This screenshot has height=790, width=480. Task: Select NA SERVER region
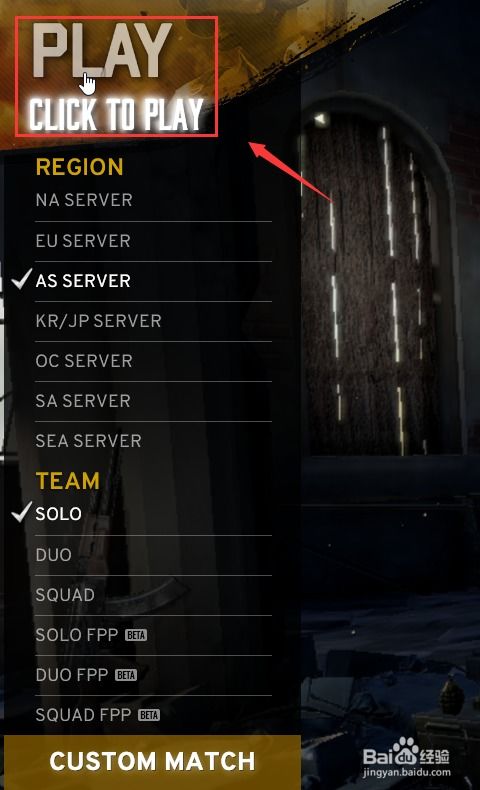(153, 201)
